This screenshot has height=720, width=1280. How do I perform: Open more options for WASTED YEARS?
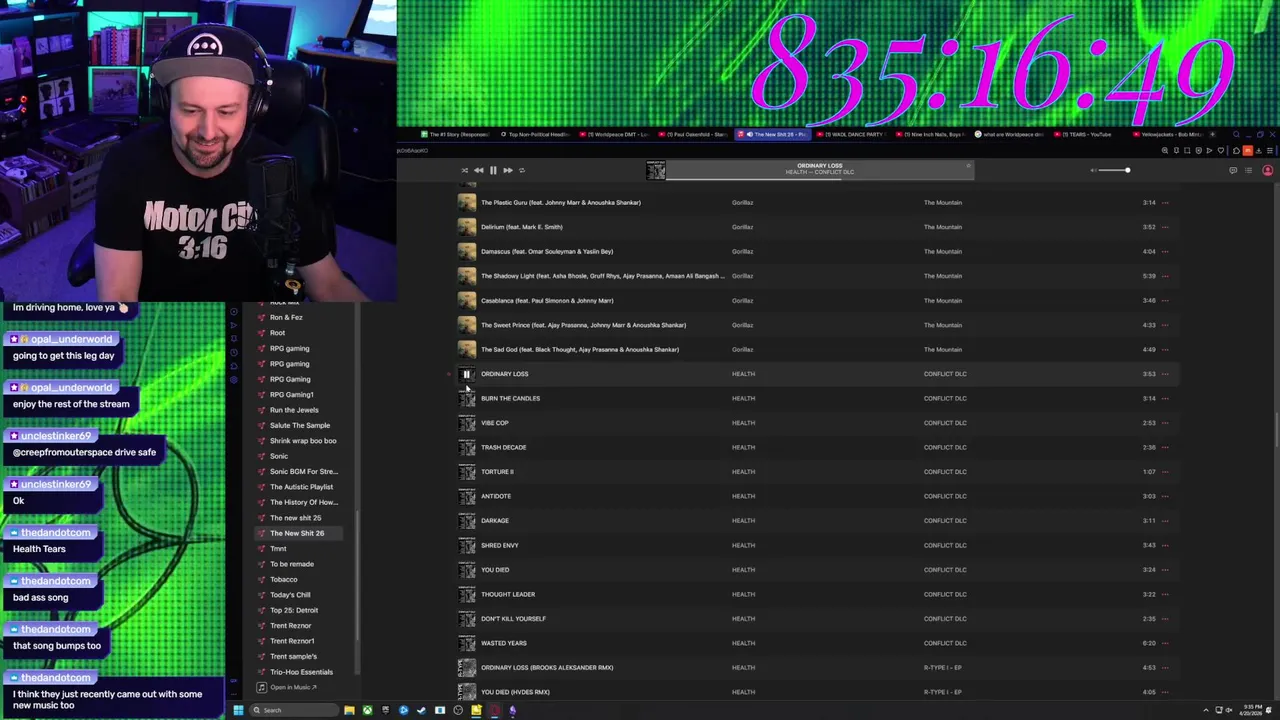pyautogui.click(x=1165, y=643)
